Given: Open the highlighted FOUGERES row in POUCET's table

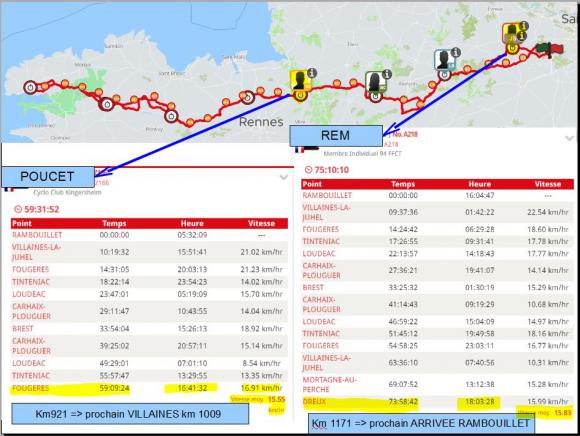Looking at the screenshot, I should click(x=149, y=388).
